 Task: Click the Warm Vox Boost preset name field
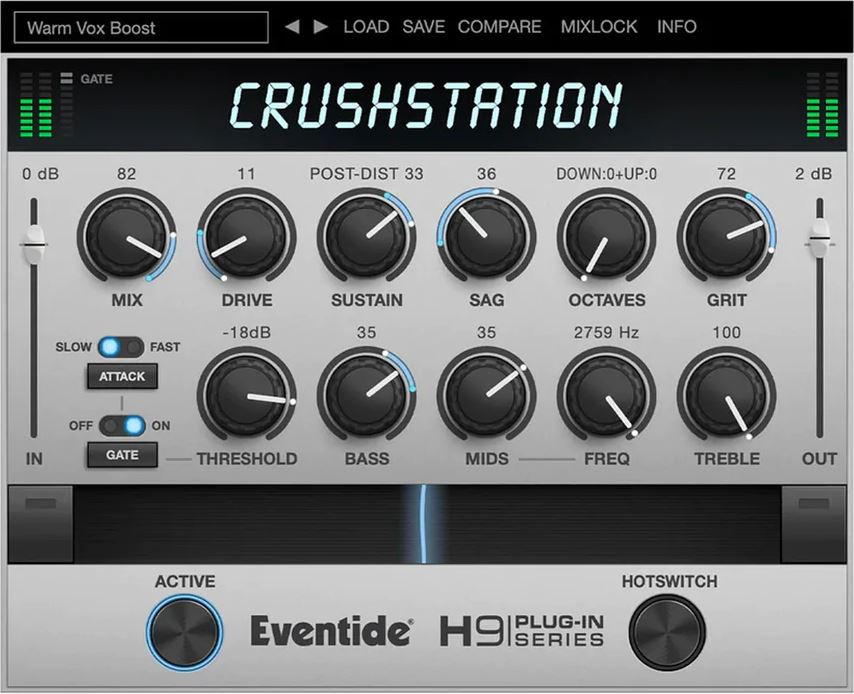point(141,27)
